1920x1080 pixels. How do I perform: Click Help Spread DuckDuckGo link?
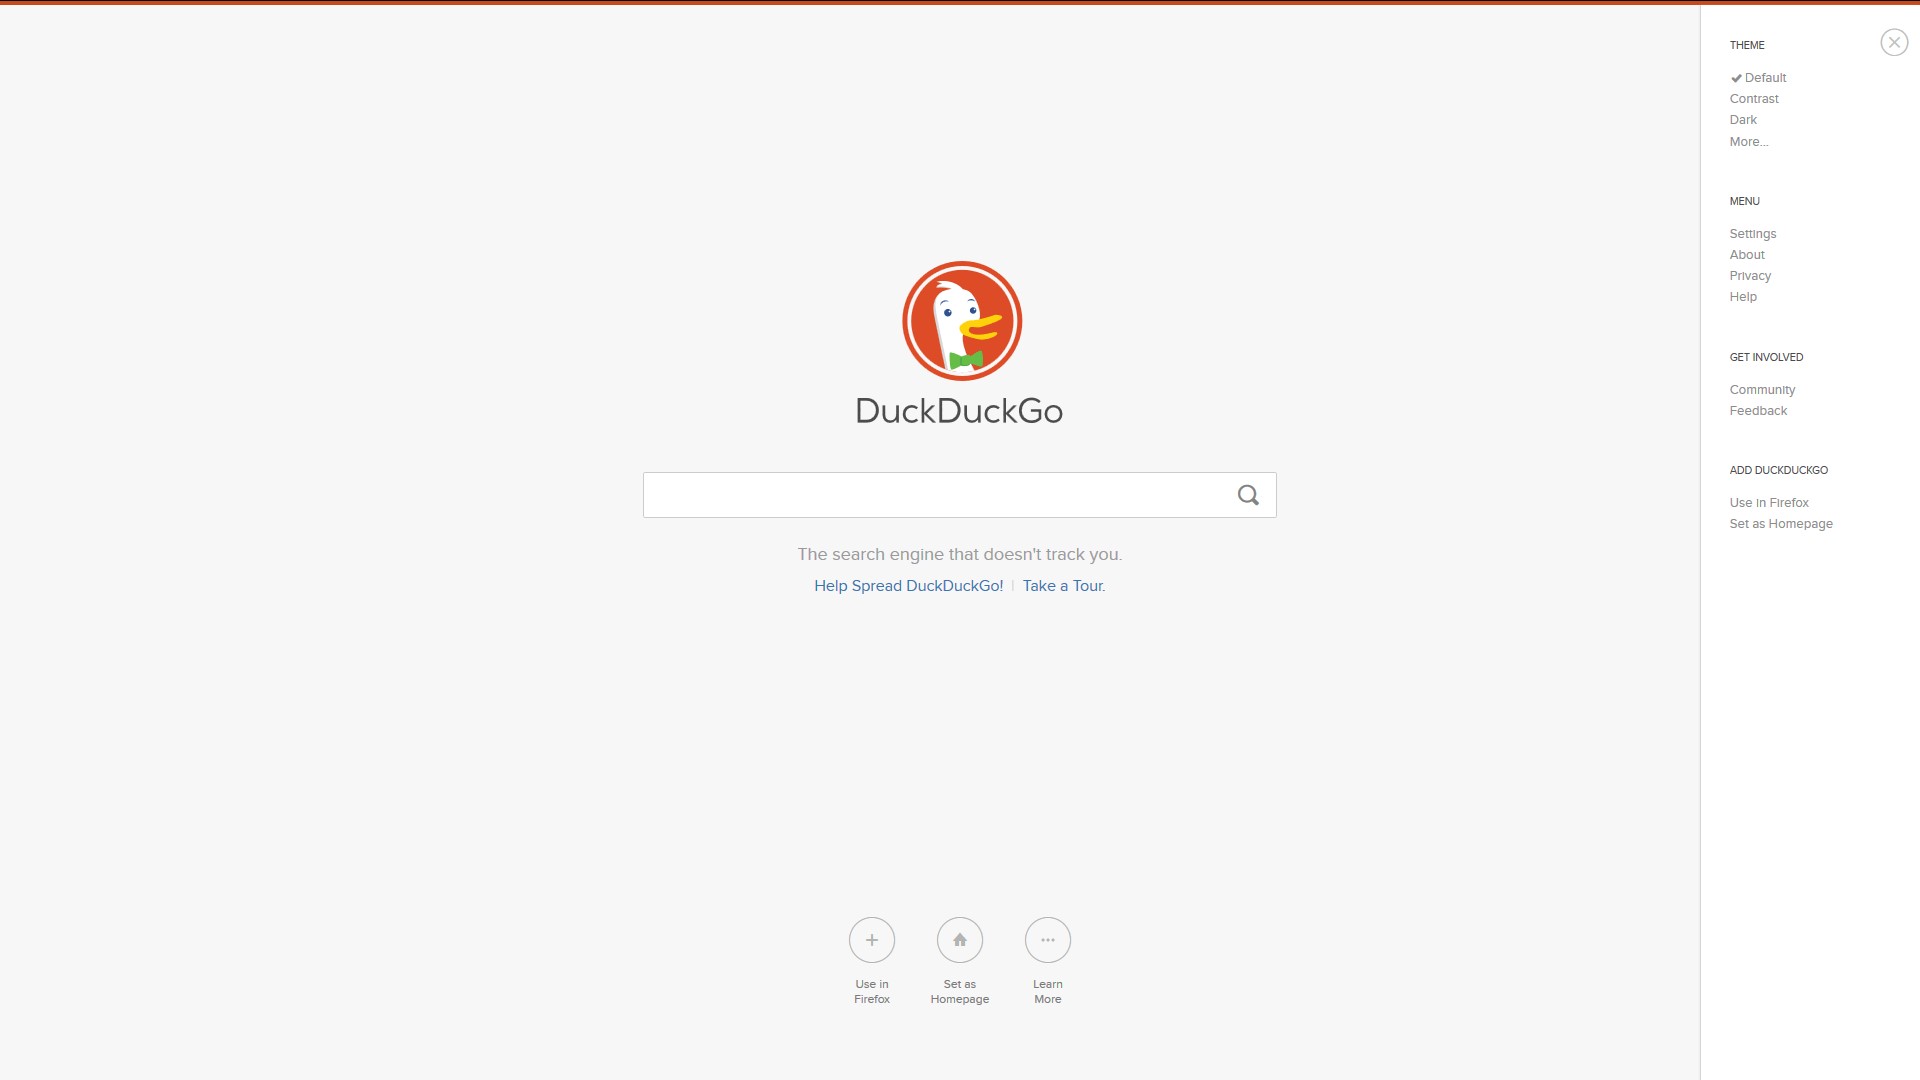coord(909,585)
